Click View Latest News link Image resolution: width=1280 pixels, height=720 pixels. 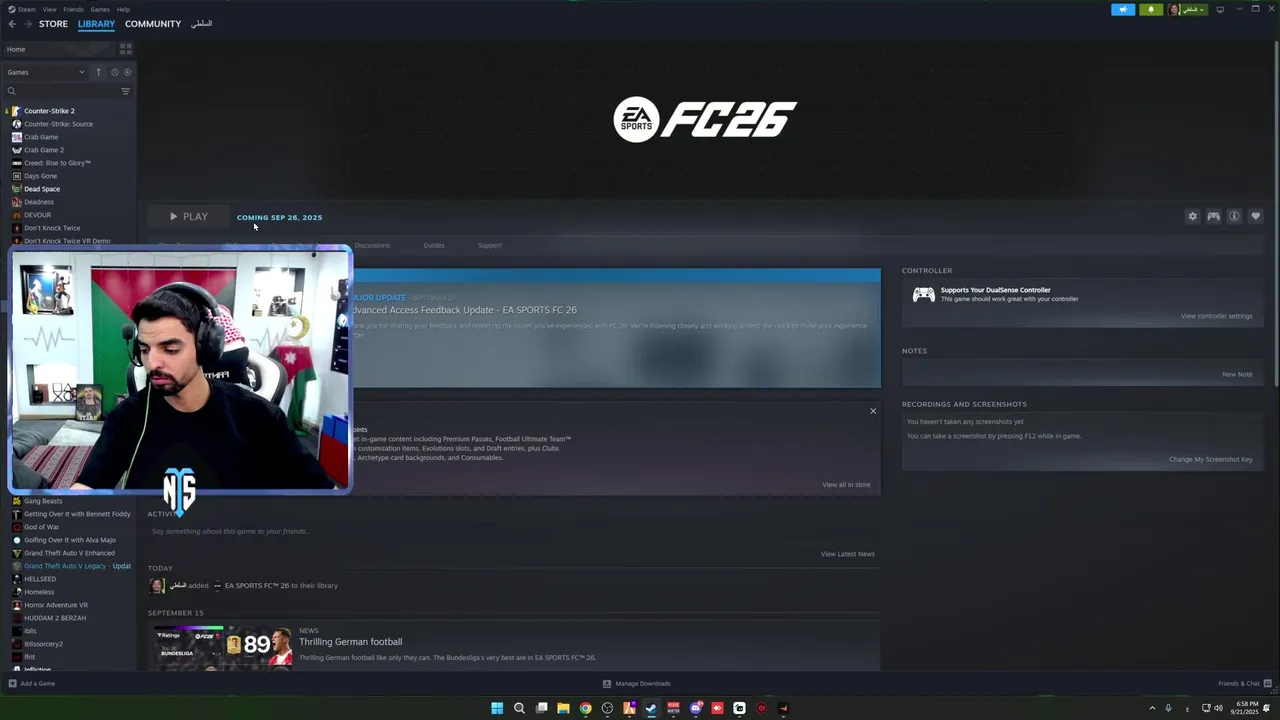tap(848, 554)
